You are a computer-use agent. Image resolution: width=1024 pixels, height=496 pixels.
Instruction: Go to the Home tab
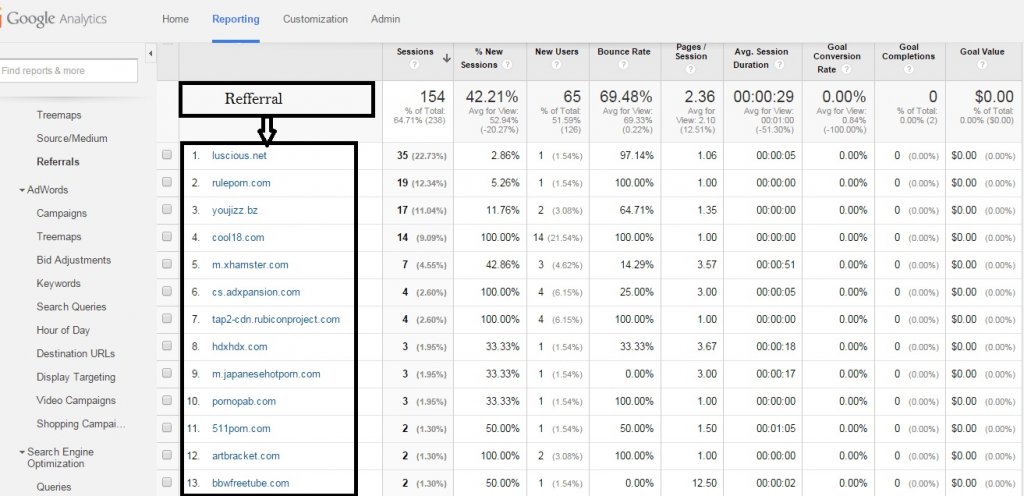click(175, 19)
